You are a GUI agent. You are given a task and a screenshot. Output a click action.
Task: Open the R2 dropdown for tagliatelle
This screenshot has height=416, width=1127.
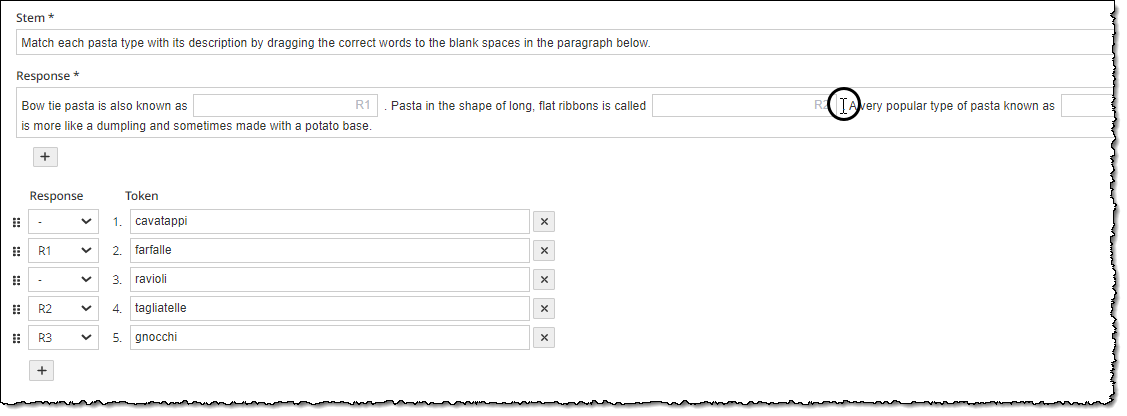click(63, 309)
